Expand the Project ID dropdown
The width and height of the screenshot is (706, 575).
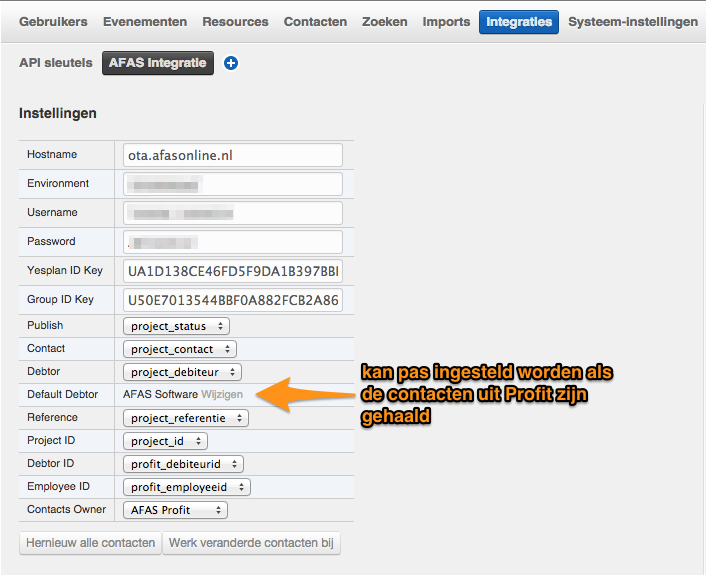[166, 441]
